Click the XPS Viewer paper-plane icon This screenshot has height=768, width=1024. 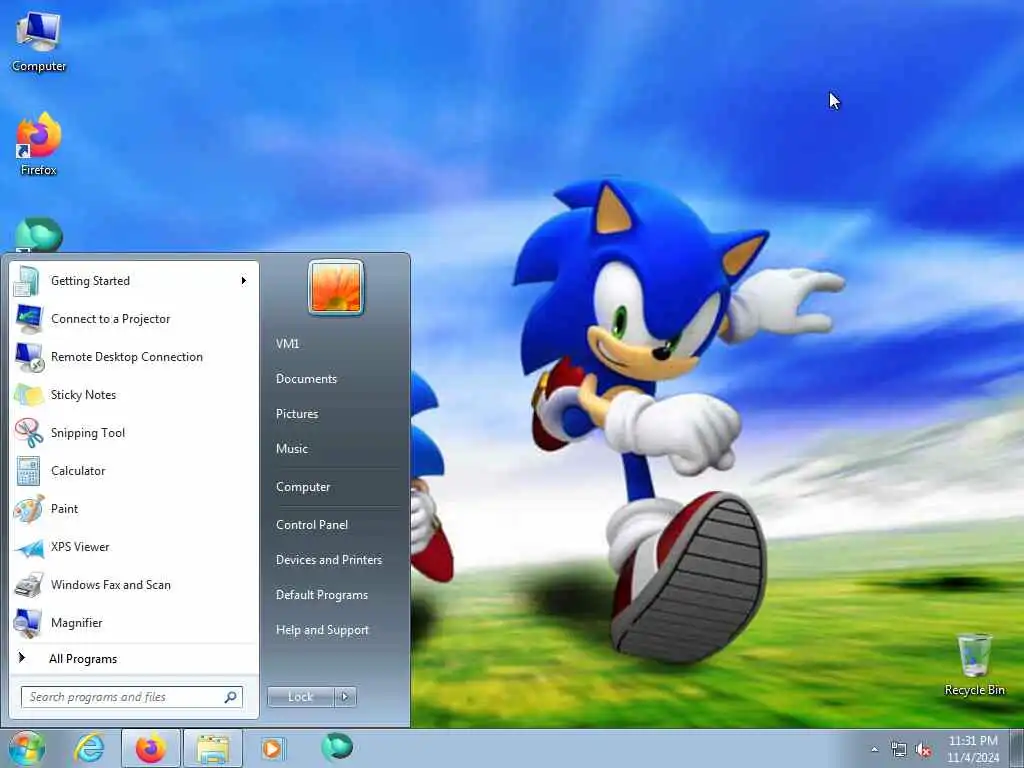(29, 548)
